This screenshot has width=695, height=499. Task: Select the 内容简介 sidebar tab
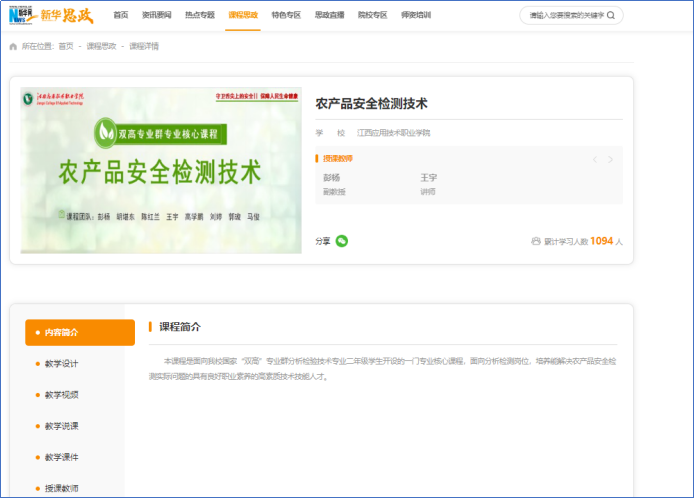click(80, 332)
